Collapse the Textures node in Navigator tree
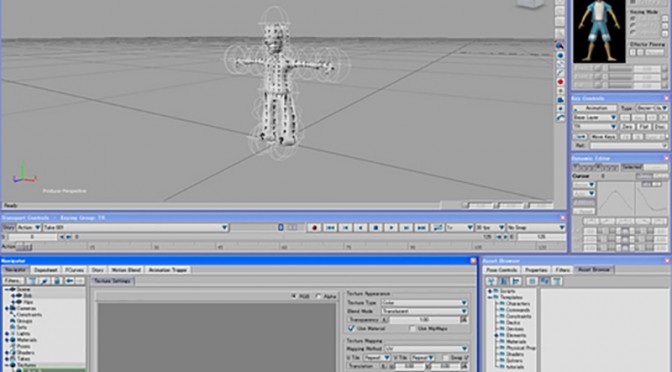 click(7, 365)
